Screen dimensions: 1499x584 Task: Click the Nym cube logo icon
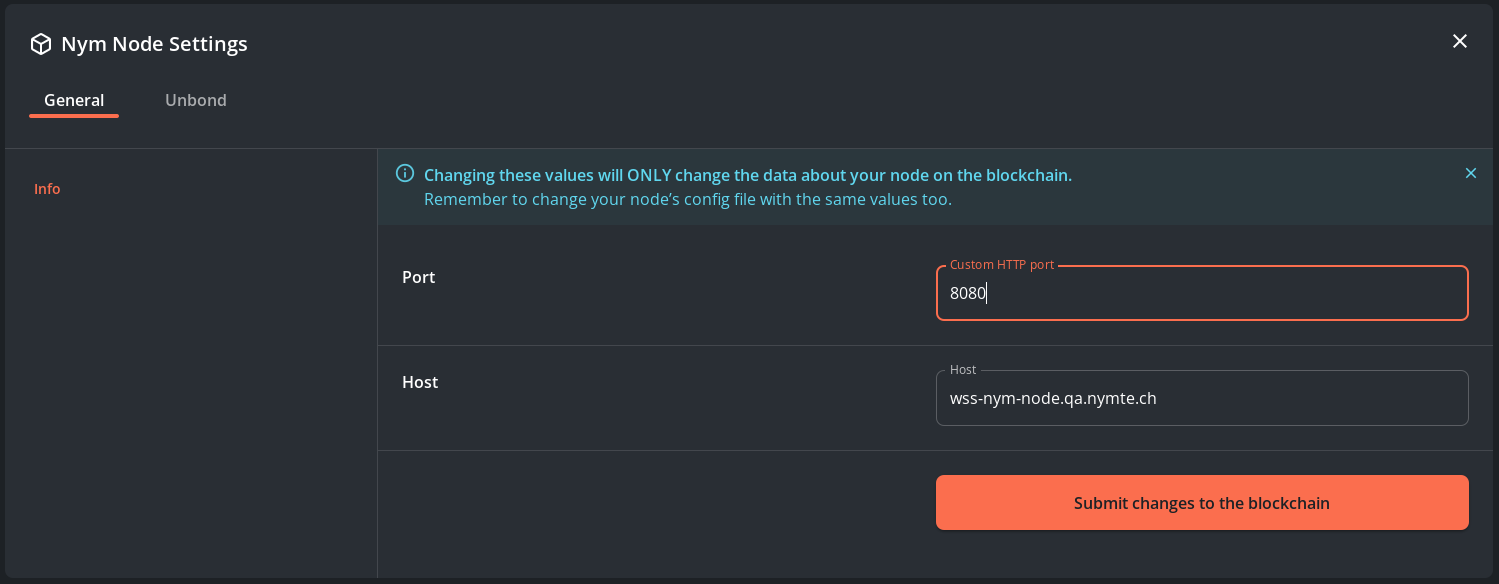click(x=41, y=44)
